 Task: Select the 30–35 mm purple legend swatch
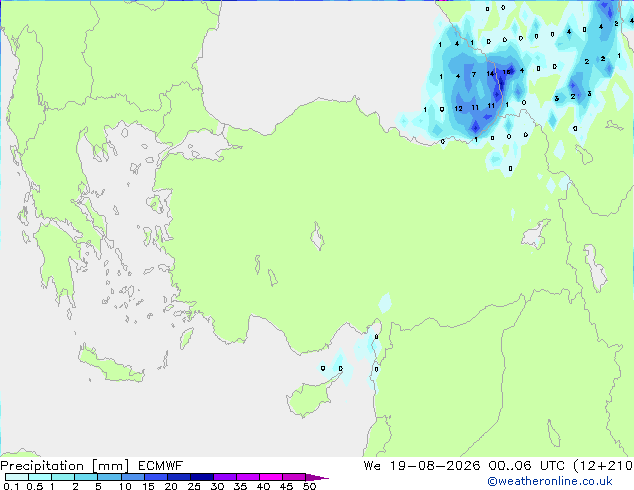224,477
